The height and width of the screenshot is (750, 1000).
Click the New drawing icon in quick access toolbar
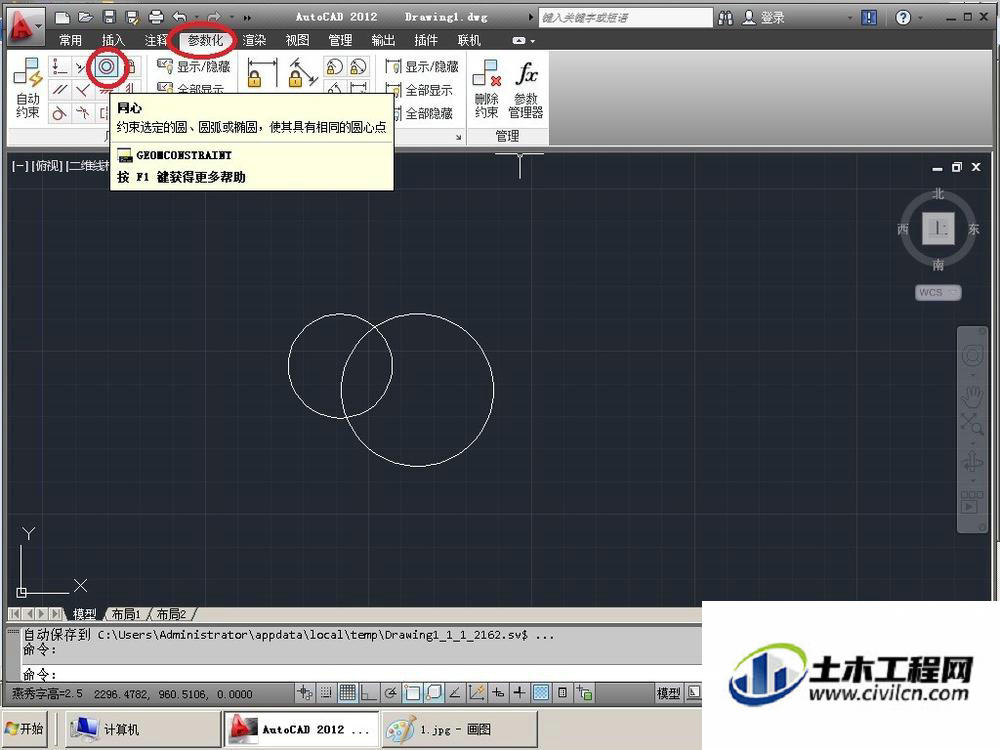point(62,17)
